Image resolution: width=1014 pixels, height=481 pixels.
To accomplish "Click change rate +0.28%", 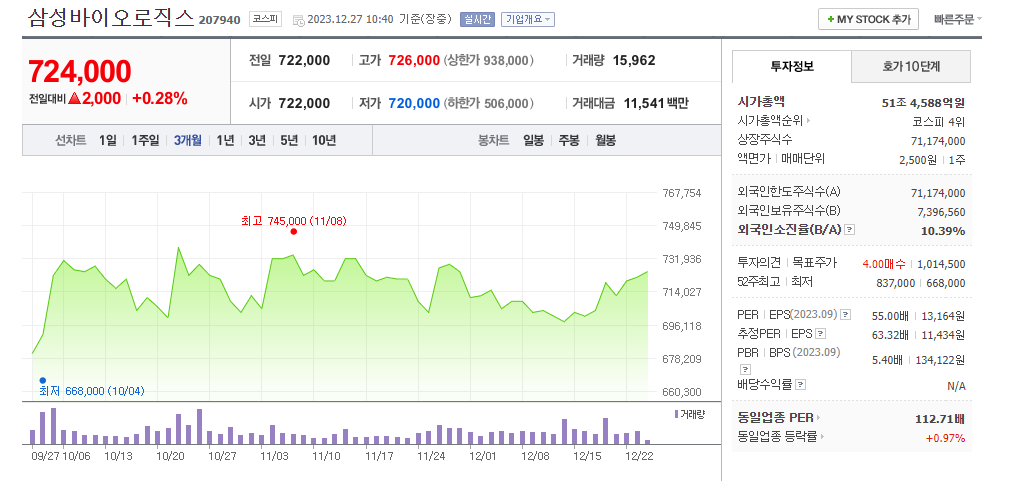I will tap(160, 99).
